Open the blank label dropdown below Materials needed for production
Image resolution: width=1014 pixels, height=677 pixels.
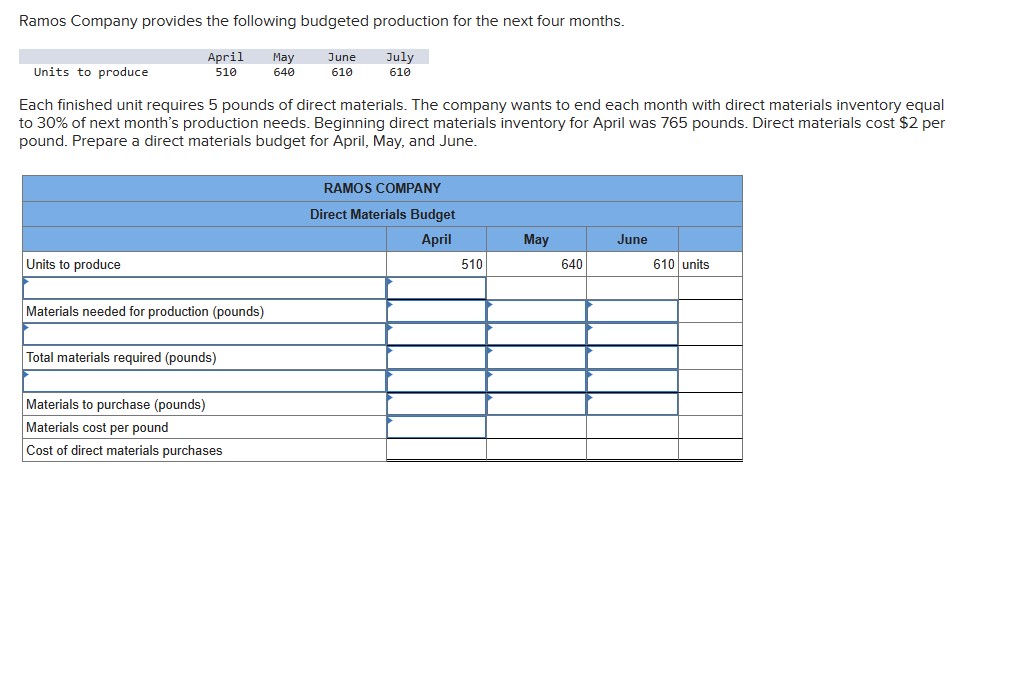[x=204, y=334]
